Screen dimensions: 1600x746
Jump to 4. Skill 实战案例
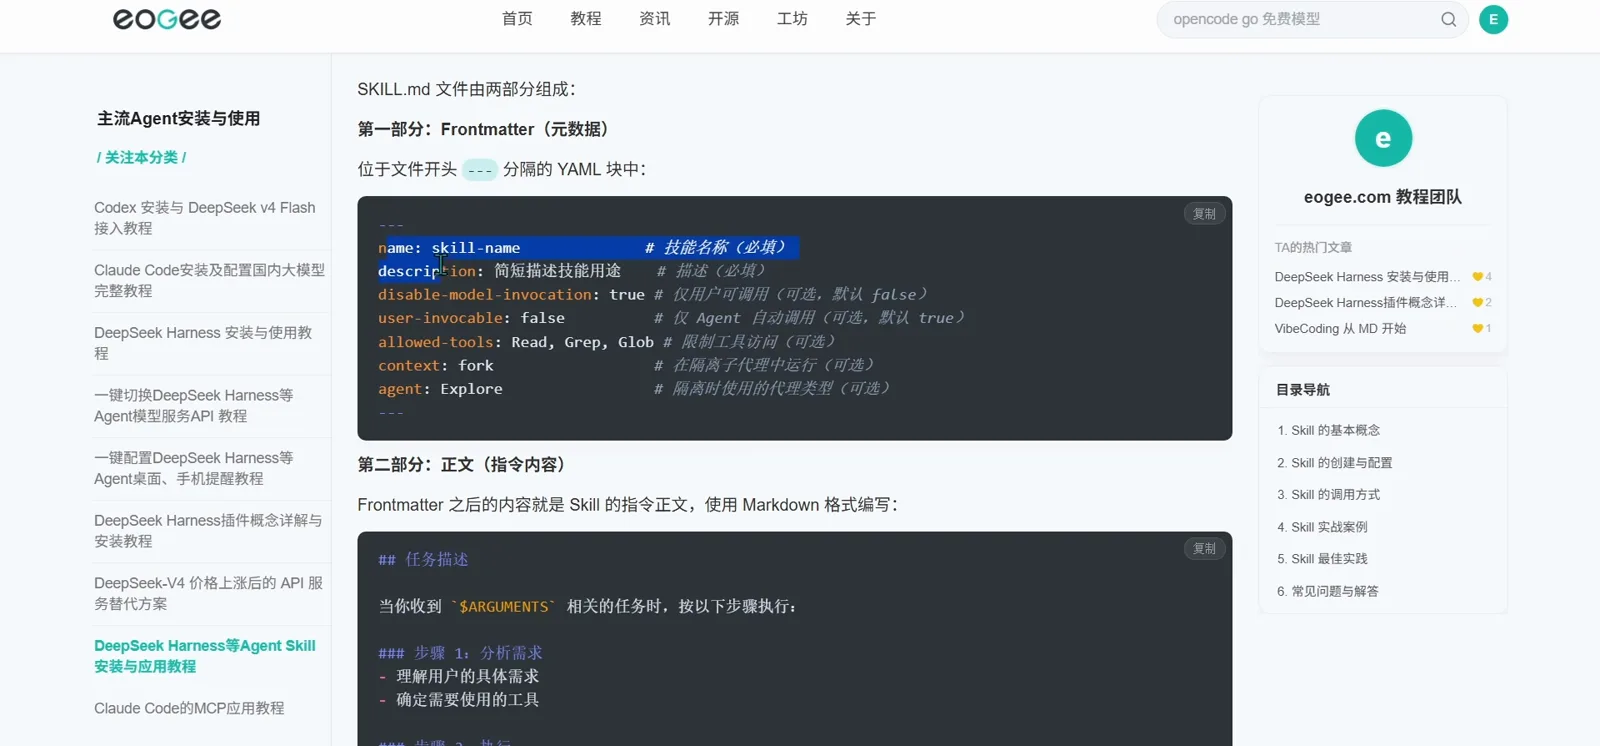click(x=1322, y=527)
